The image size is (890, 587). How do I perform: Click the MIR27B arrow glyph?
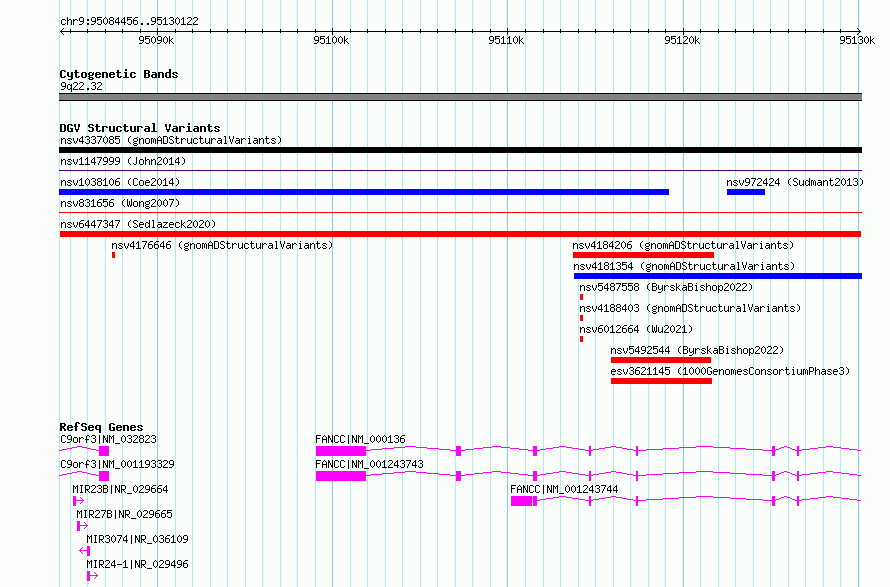[82, 526]
